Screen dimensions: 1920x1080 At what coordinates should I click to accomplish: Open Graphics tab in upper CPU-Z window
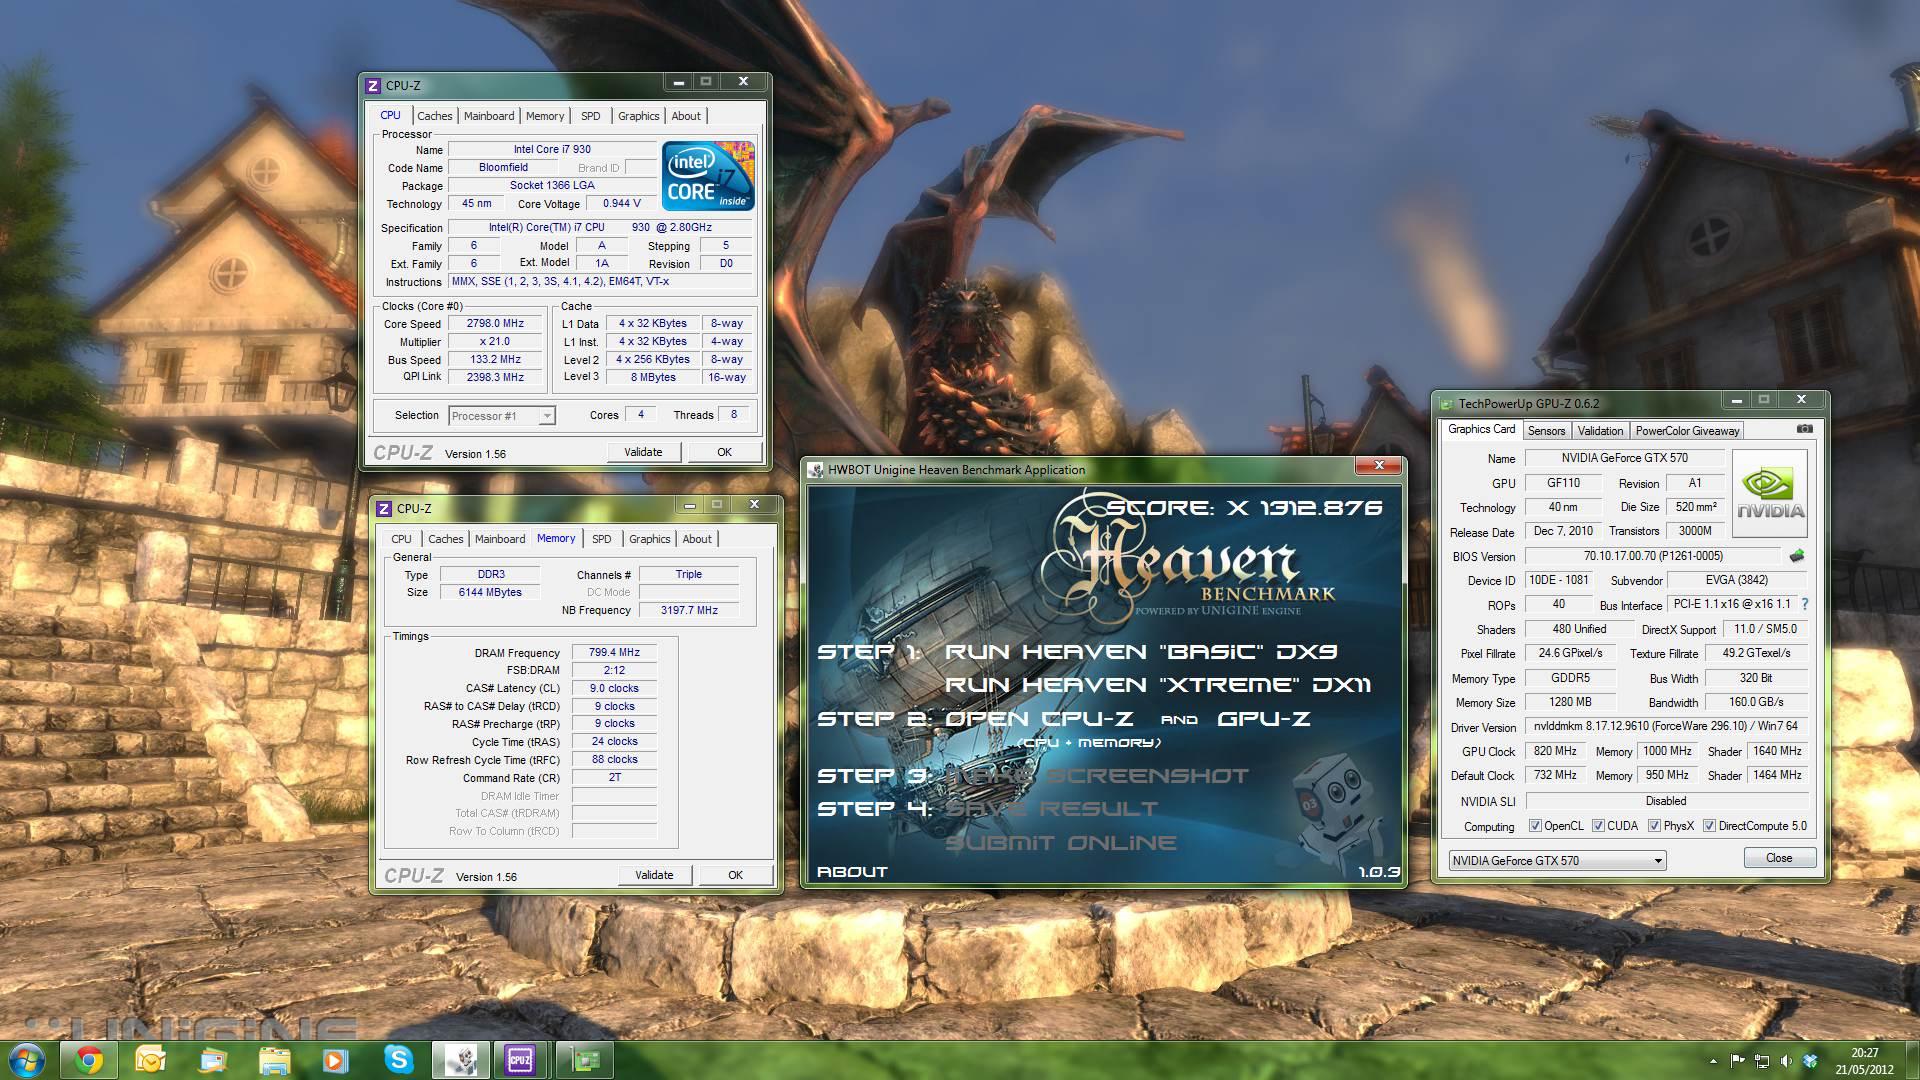tap(638, 116)
